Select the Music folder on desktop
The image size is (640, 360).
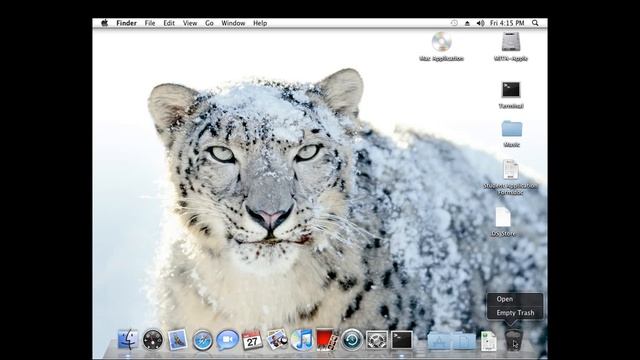pos(511,129)
